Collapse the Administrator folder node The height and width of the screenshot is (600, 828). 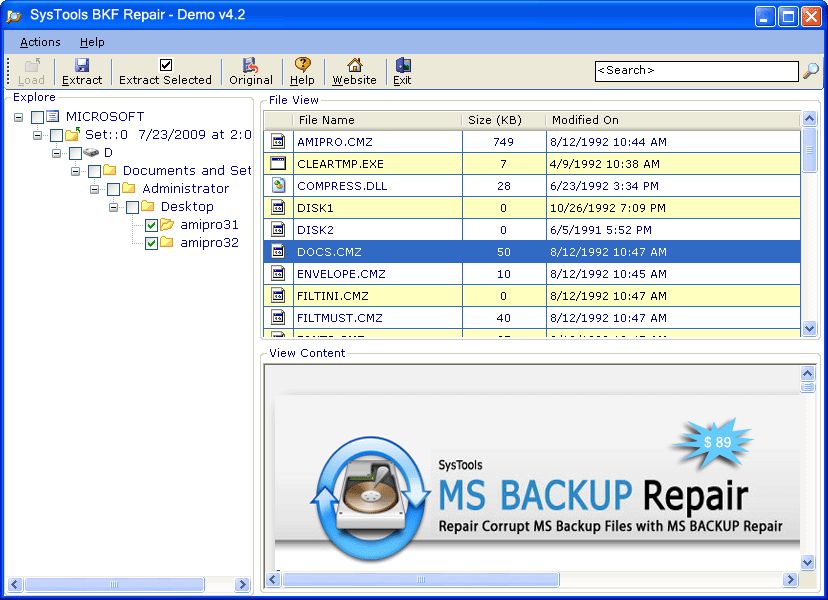click(95, 189)
